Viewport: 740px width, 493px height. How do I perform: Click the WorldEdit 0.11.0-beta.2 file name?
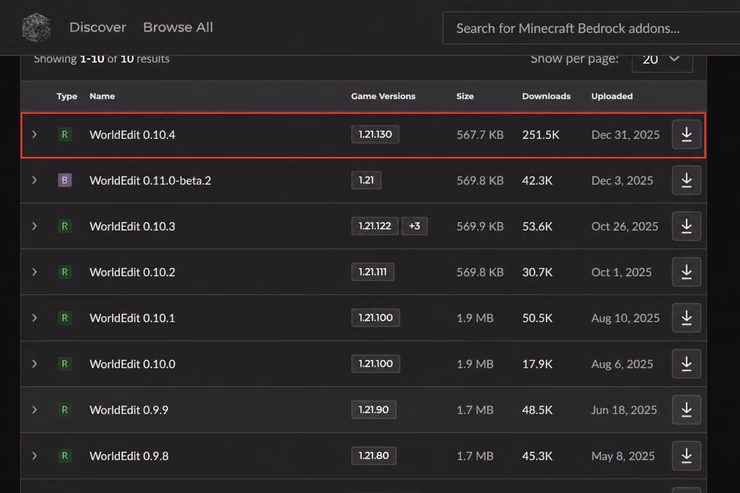pyautogui.click(x=151, y=181)
